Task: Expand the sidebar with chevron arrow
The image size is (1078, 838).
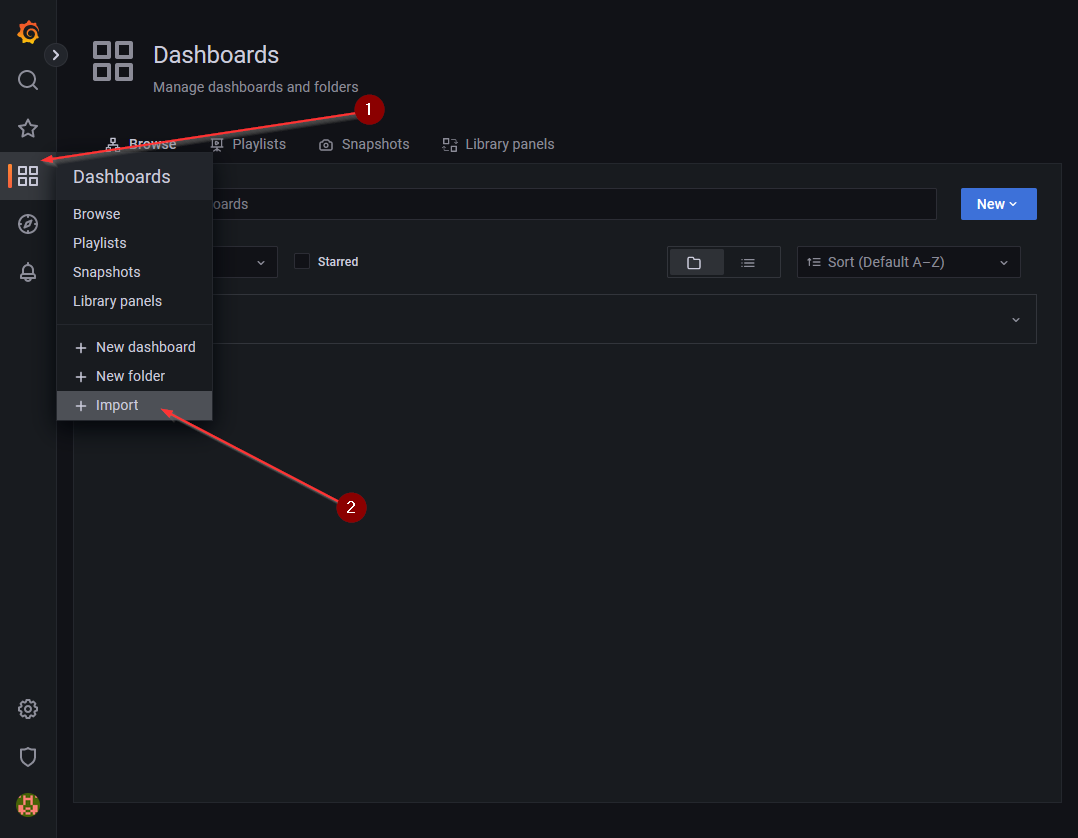Action: click(56, 55)
